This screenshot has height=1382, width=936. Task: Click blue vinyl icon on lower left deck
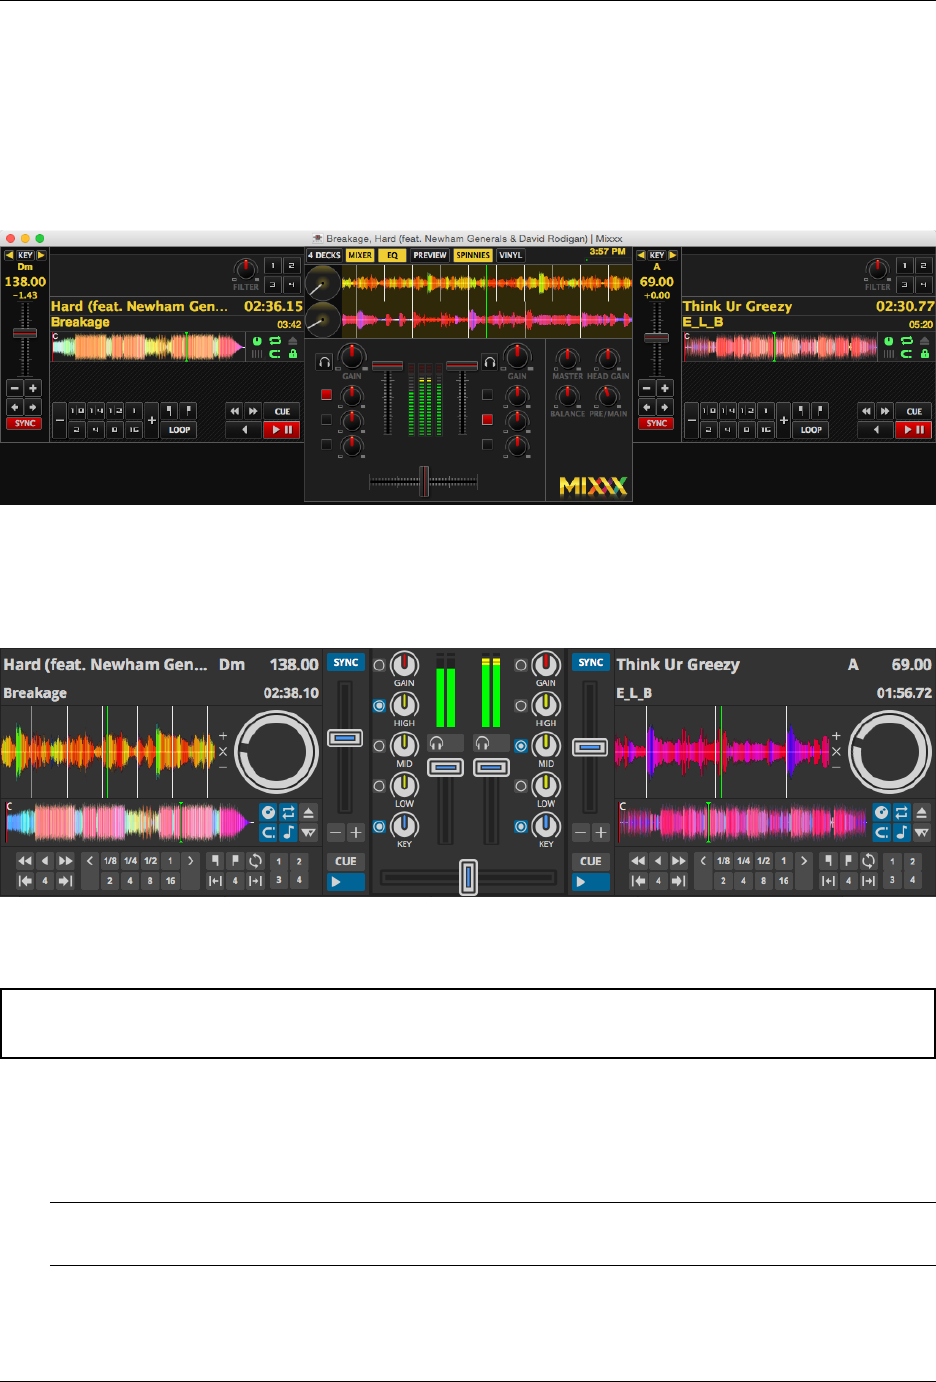coord(268,812)
